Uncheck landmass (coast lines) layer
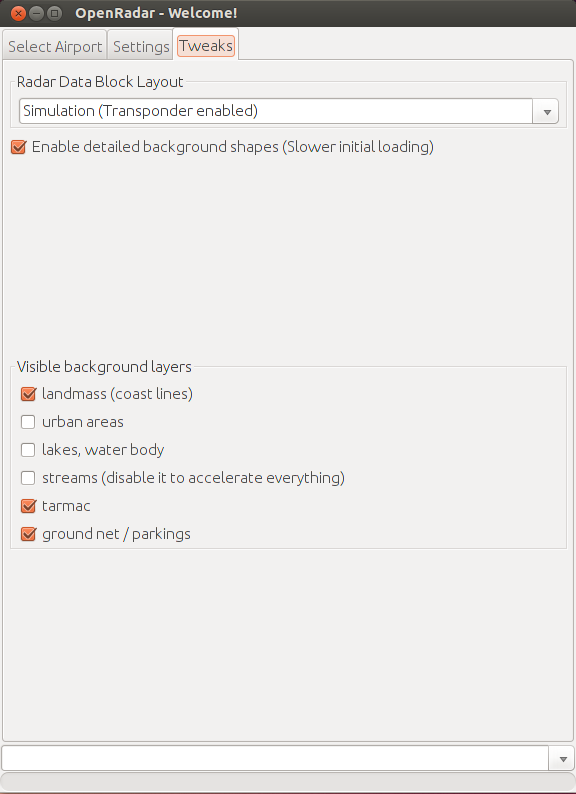Image resolution: width=576 pixels, height=794 pixels. coord(28,394)
